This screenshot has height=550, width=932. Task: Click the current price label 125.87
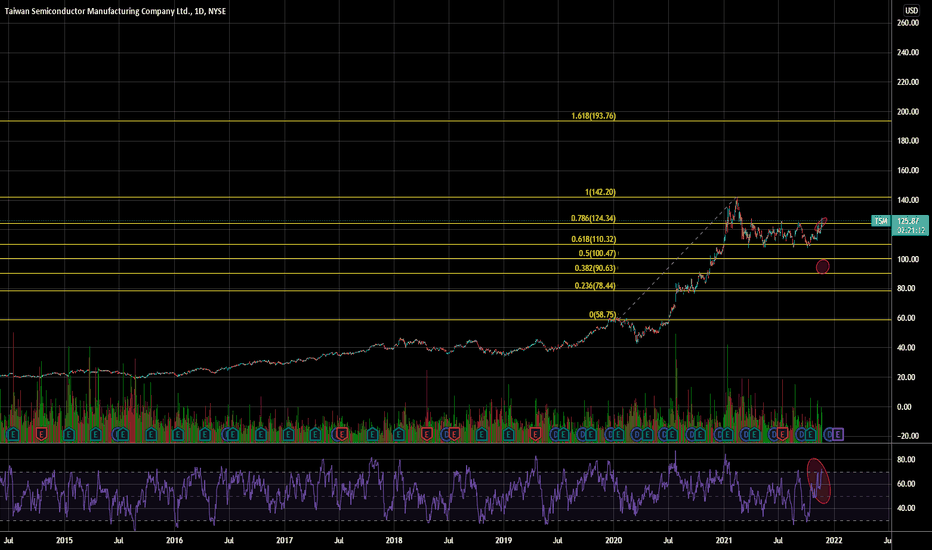coord(909,221)
